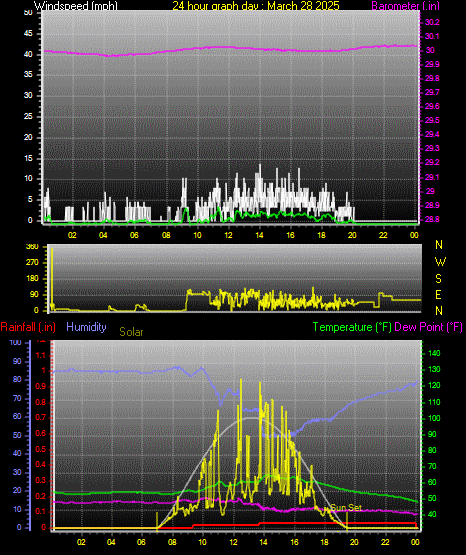Viewport: 466px width, 555px height.
Task: Click the W compass direction label
Action: click(x=440, y=262)
